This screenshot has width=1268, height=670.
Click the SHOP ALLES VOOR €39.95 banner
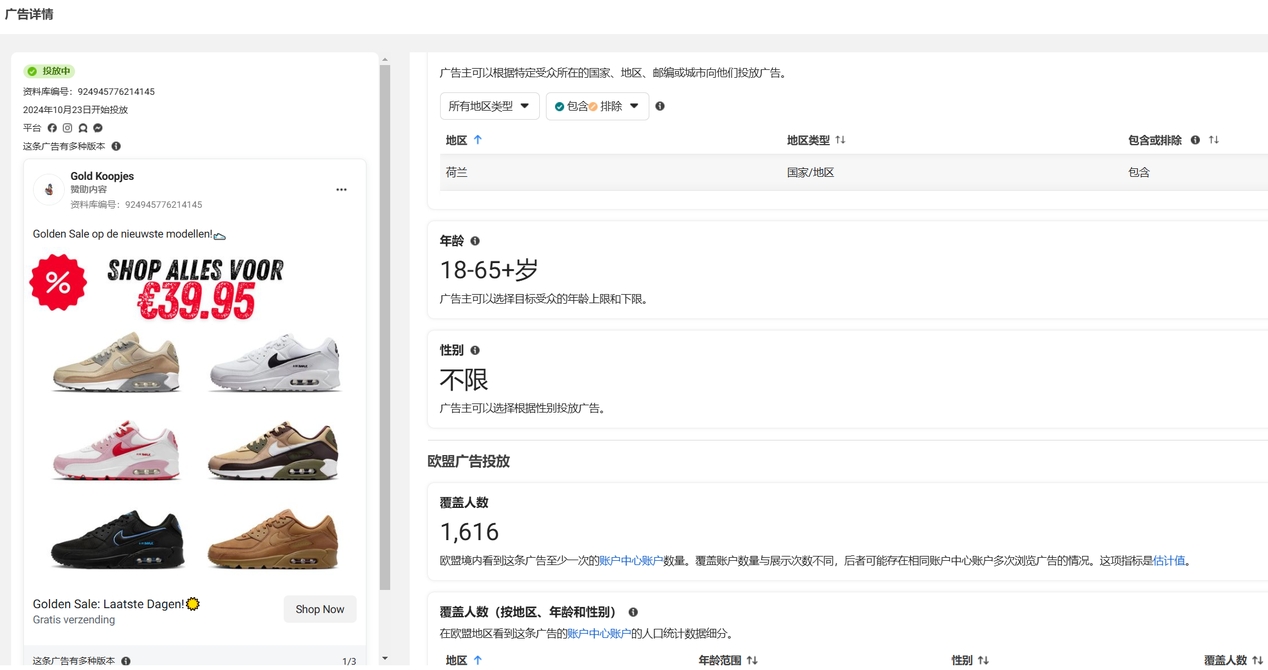[196, 288]
